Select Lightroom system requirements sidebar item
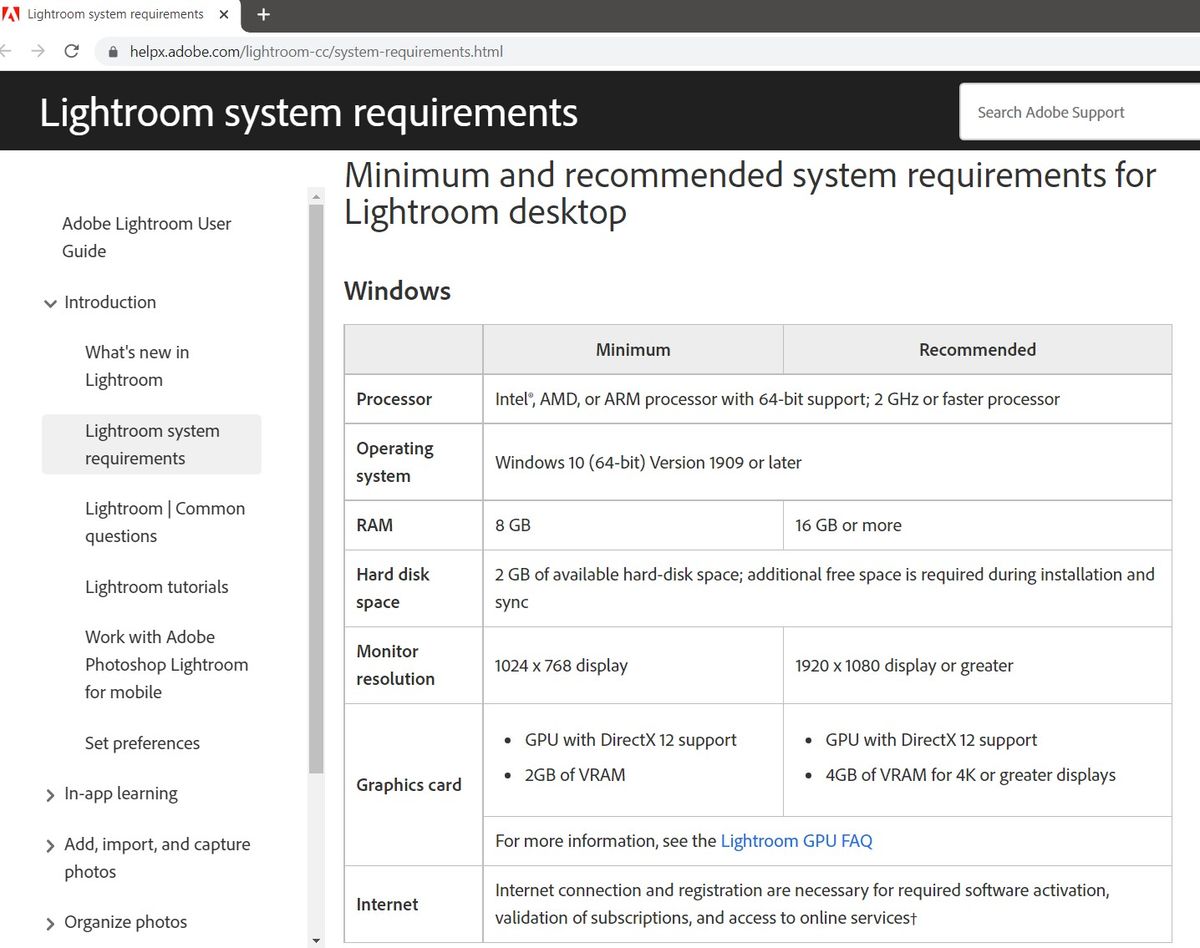Screen dimensions: 1200x948 152,444
